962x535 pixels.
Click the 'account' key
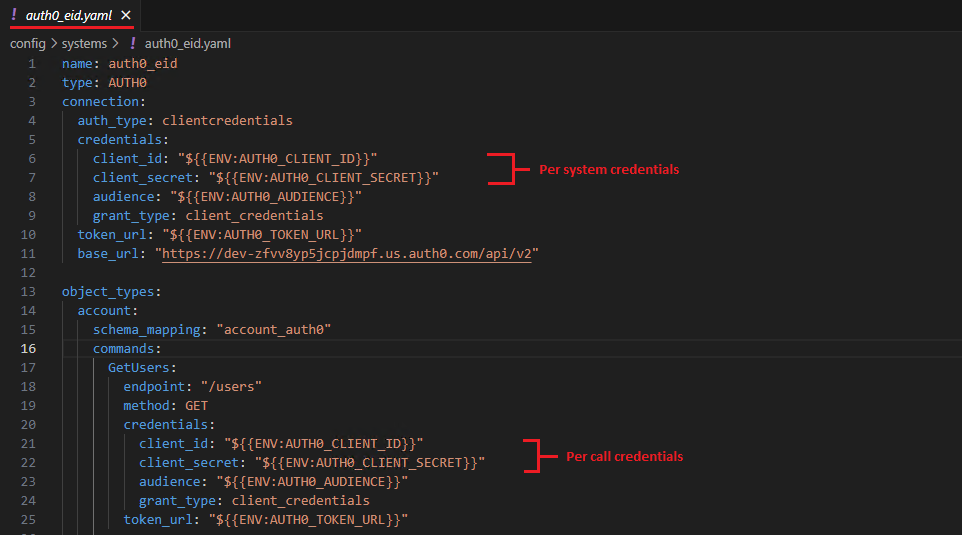click(x=104, y=311)
